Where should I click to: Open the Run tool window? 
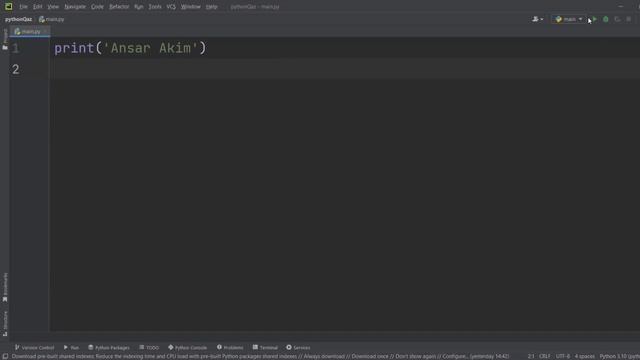coord(71,347)
